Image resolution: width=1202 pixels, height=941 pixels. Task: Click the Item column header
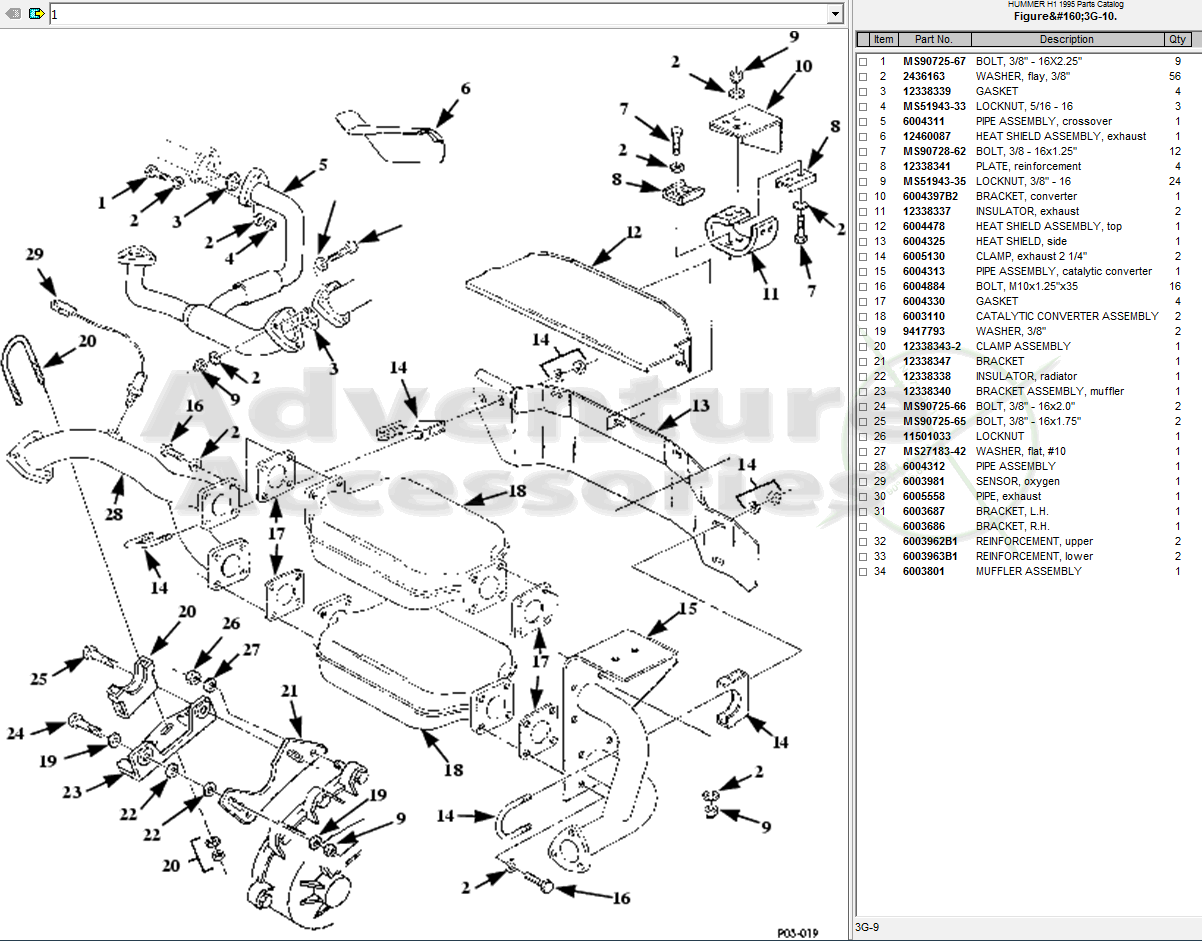pos(883,40)
